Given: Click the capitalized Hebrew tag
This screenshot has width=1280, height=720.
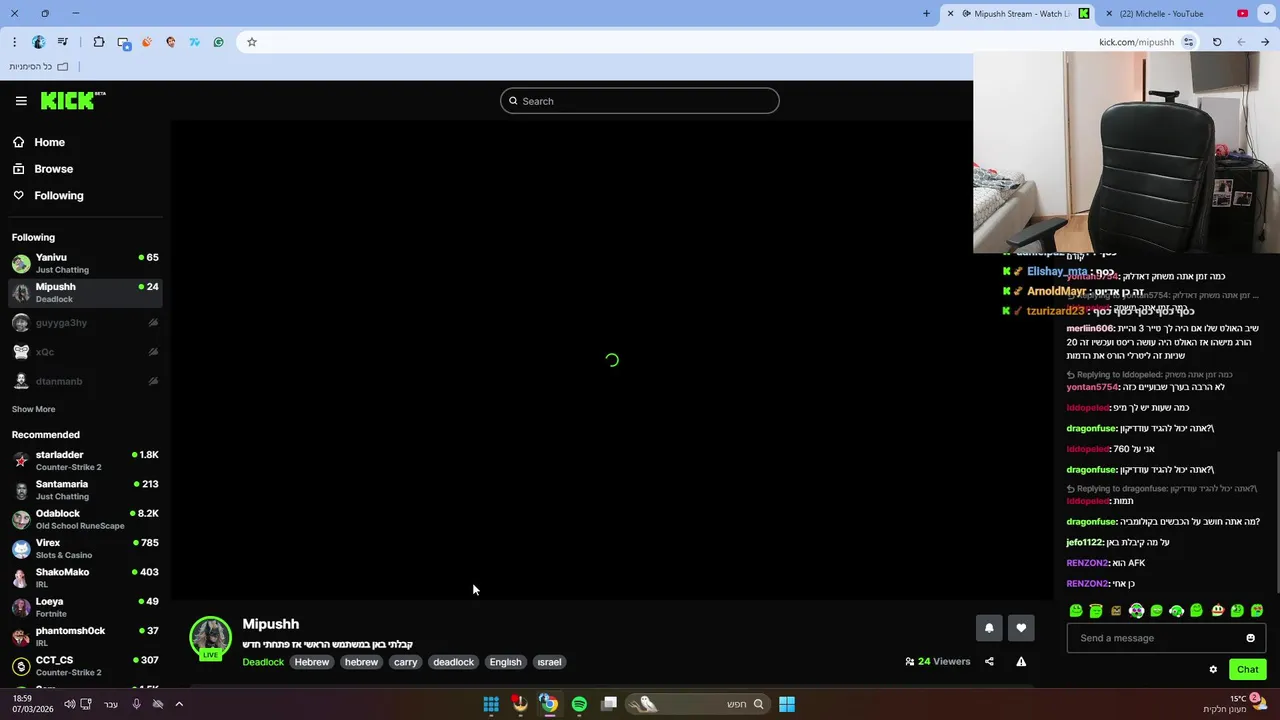Looking at the screenshot, I should tap(312, 662).
